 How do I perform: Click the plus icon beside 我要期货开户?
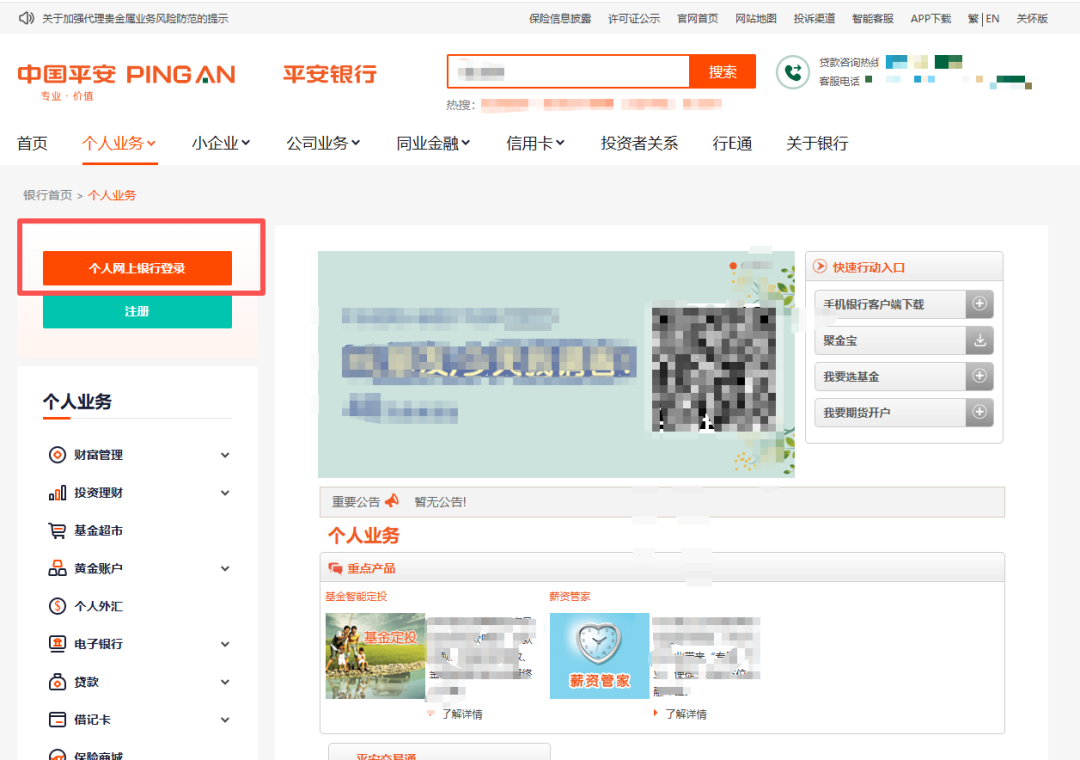coord(979,412)
